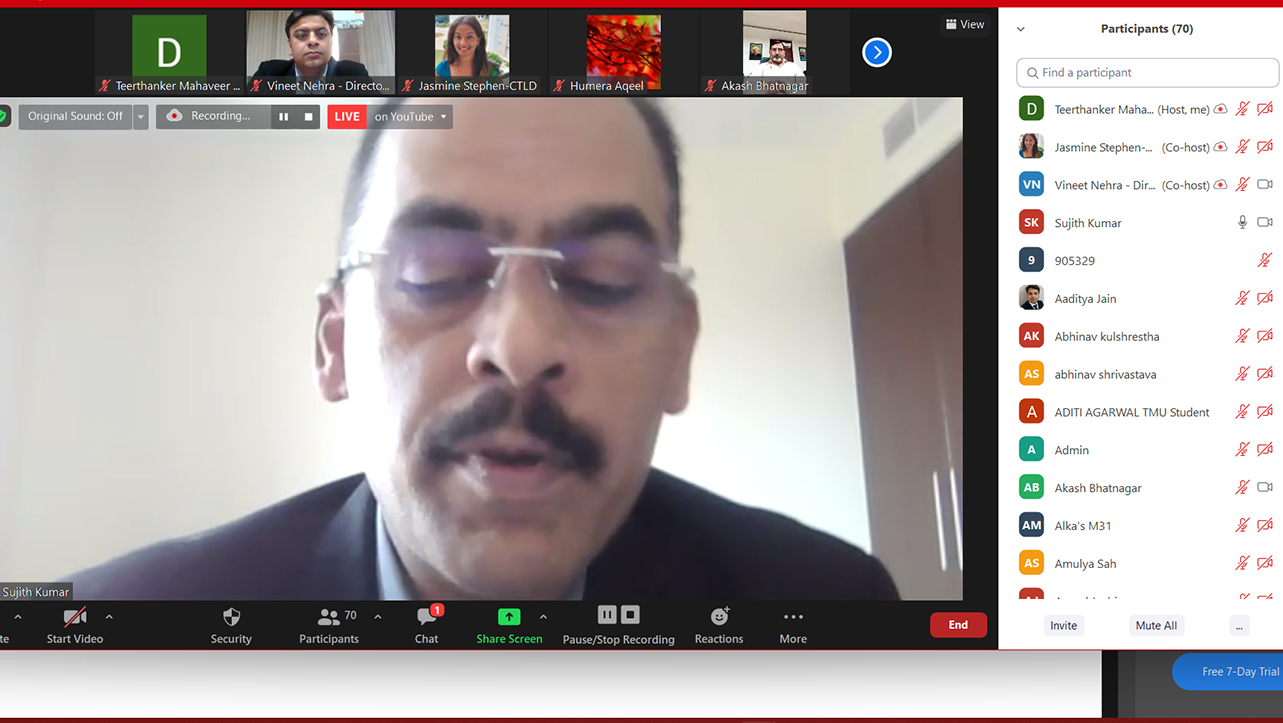The image size is (1283, 723).
Task: Click the Find a participant search field
Action: pos(1147,72)
